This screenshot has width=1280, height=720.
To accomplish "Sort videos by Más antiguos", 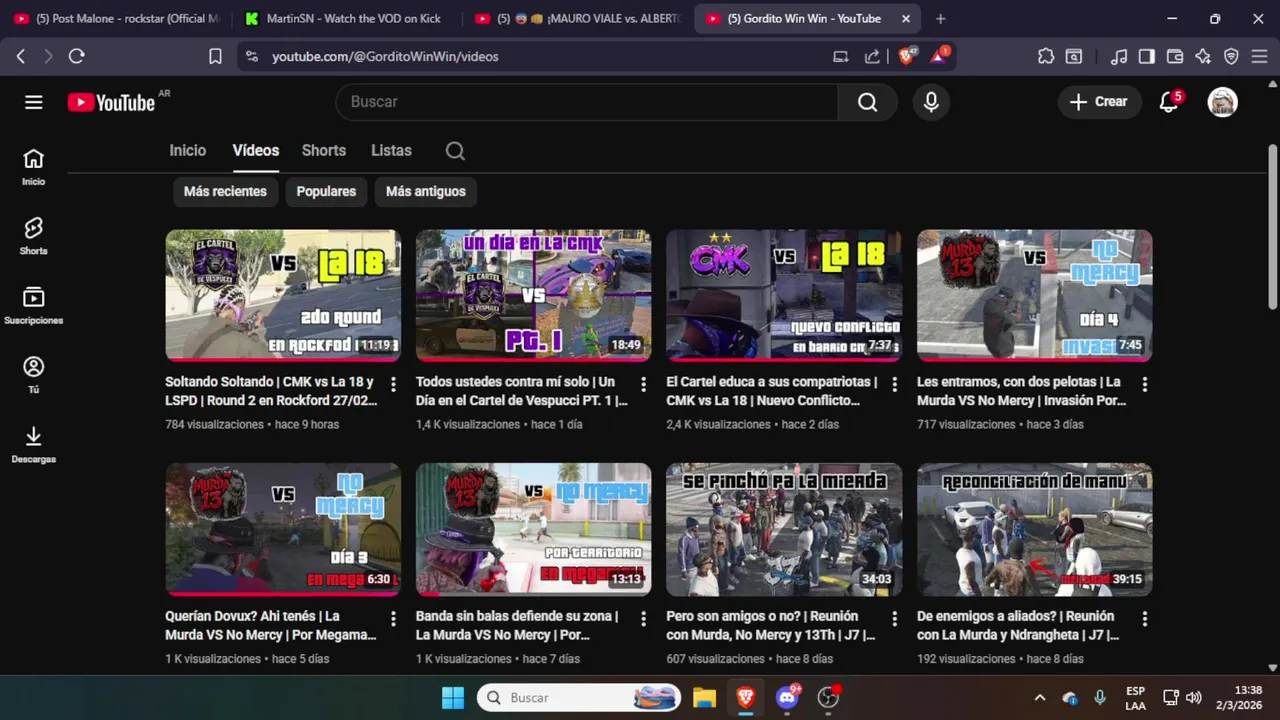I will 426,191.
